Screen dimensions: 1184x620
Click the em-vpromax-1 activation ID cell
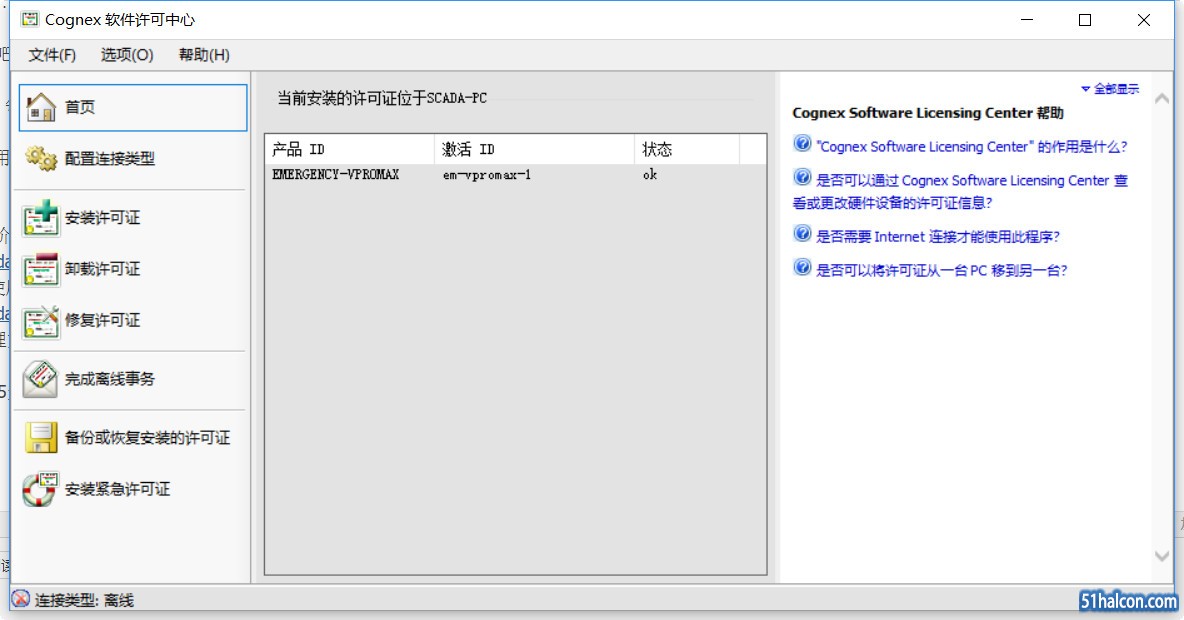coord(487,174)
